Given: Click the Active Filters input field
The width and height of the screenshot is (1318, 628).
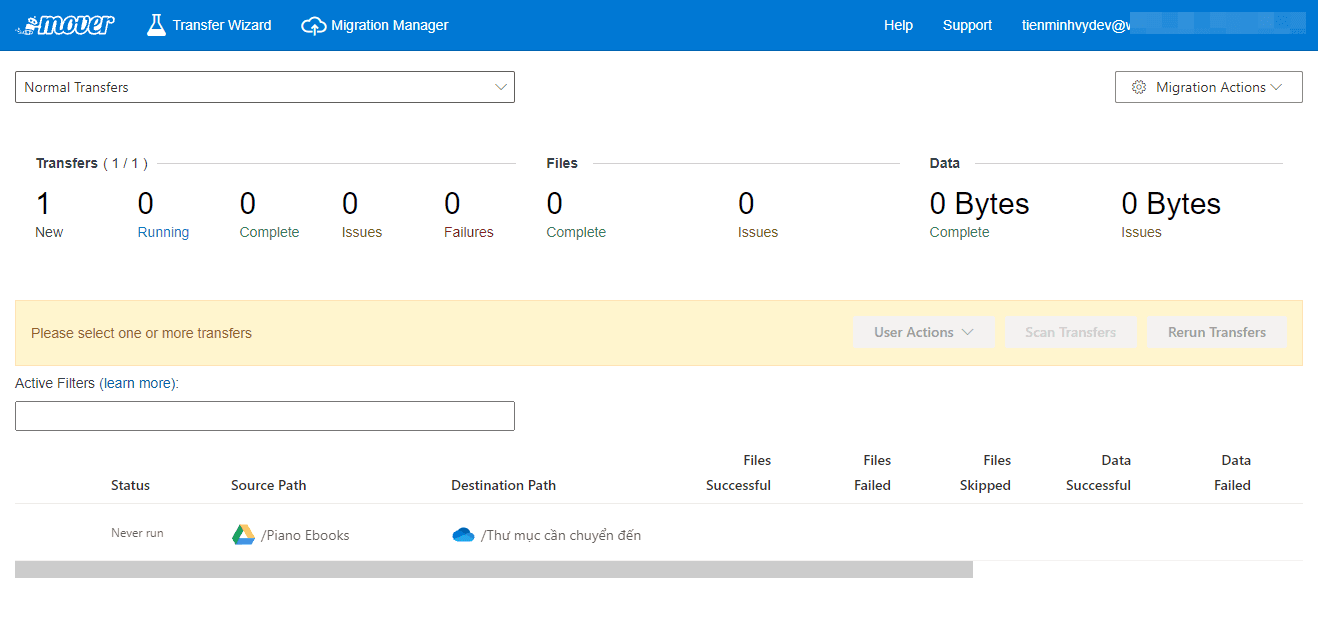Looking at the screenshot, I should [265, 416].
